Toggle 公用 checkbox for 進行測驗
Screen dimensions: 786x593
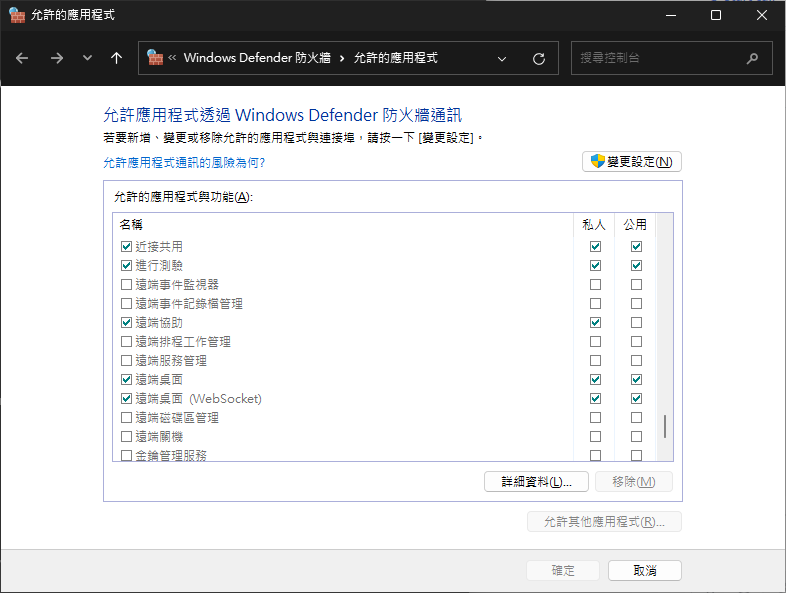[637, 266]
